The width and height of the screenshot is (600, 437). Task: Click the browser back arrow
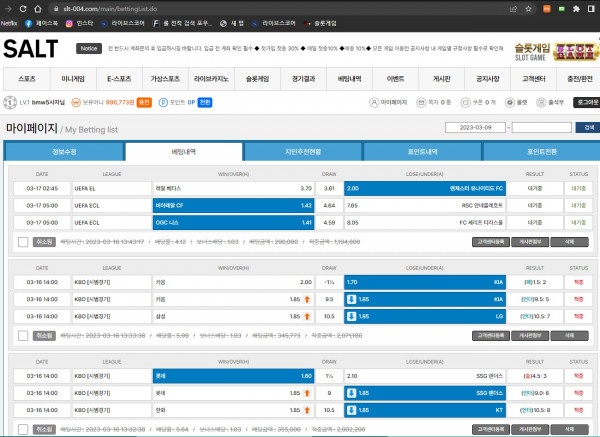(x=8, y=7)
